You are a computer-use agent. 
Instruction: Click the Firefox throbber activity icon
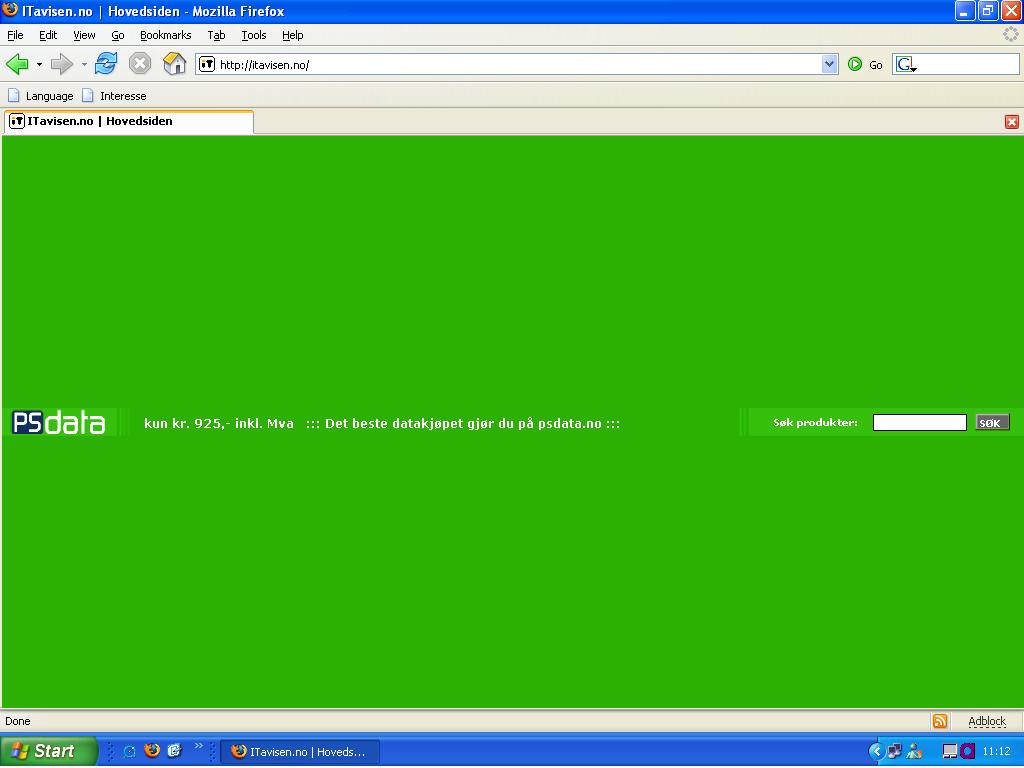1011,35
